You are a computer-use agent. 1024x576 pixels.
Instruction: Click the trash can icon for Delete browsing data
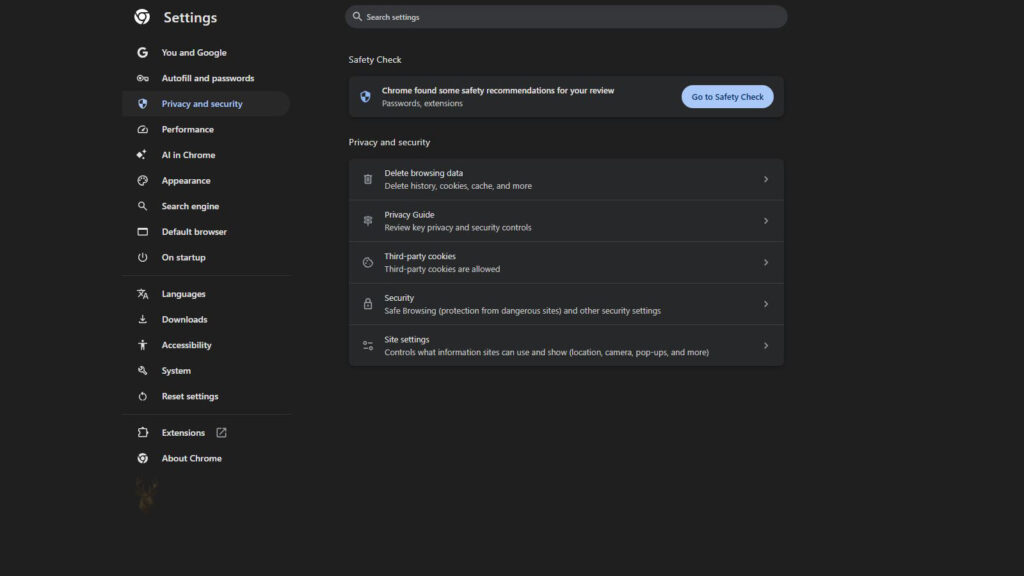[368, 179]
